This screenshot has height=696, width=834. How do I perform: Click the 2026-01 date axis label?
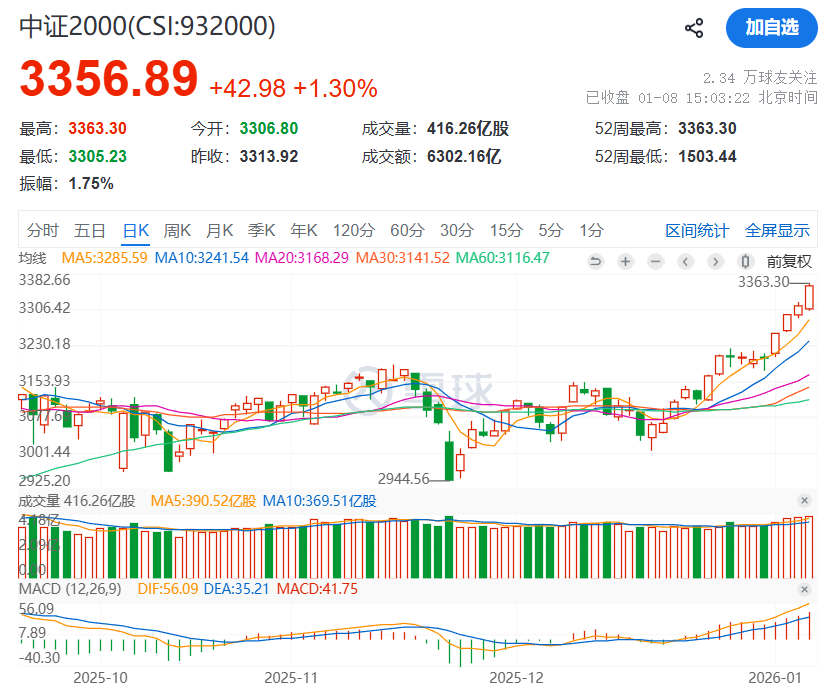point(775,678)
